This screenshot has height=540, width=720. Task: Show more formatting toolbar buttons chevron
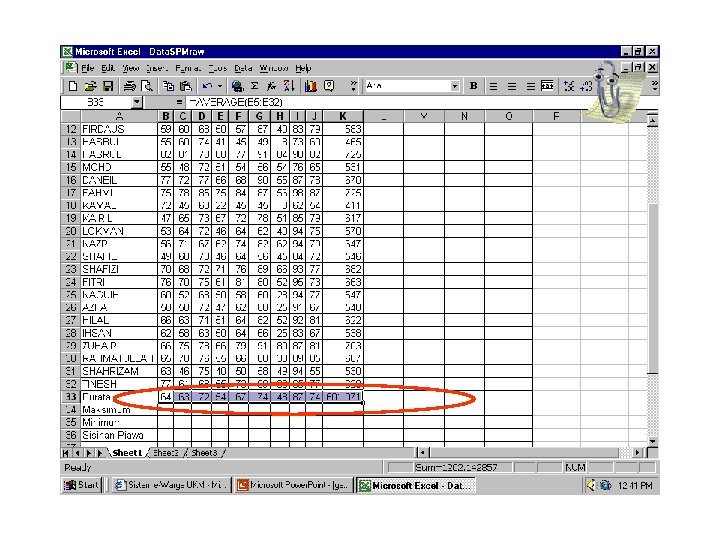click(655, 86)
